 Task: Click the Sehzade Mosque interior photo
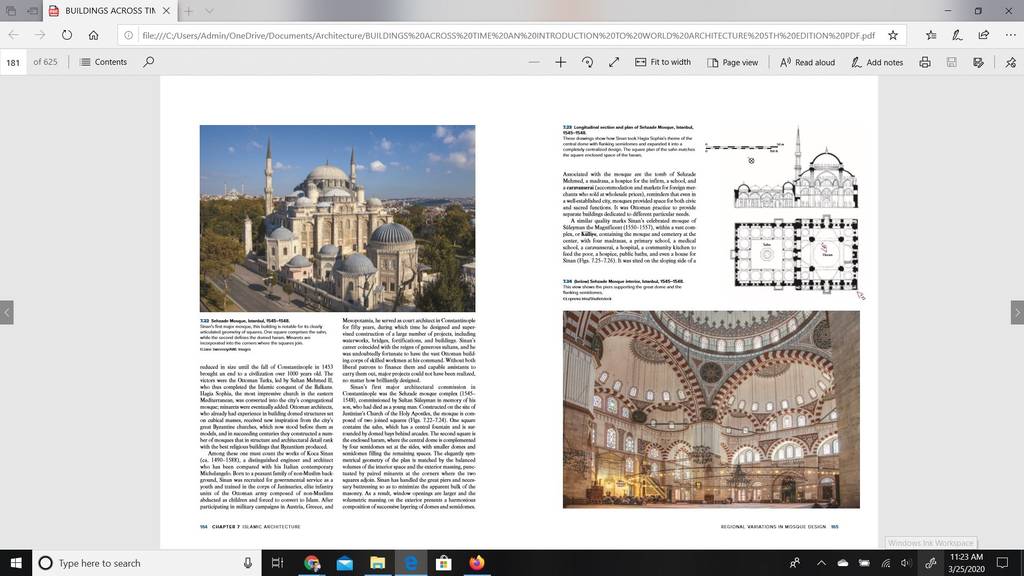711,409
